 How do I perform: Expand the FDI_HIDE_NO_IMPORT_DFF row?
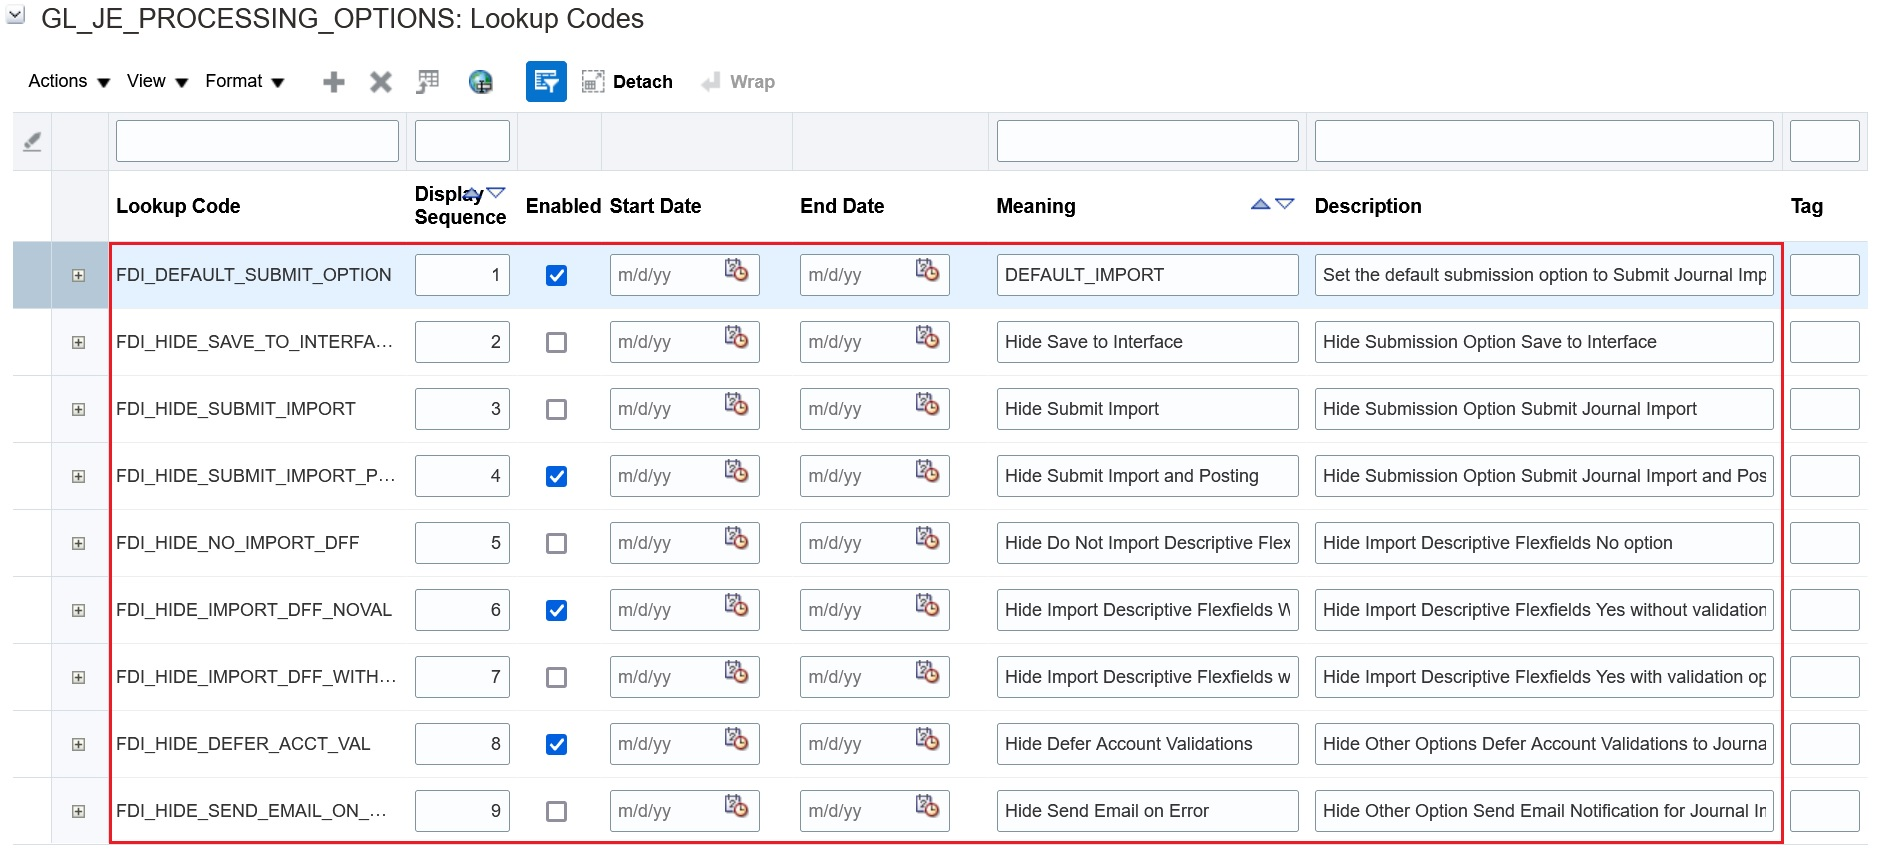[x=79, y=543]
